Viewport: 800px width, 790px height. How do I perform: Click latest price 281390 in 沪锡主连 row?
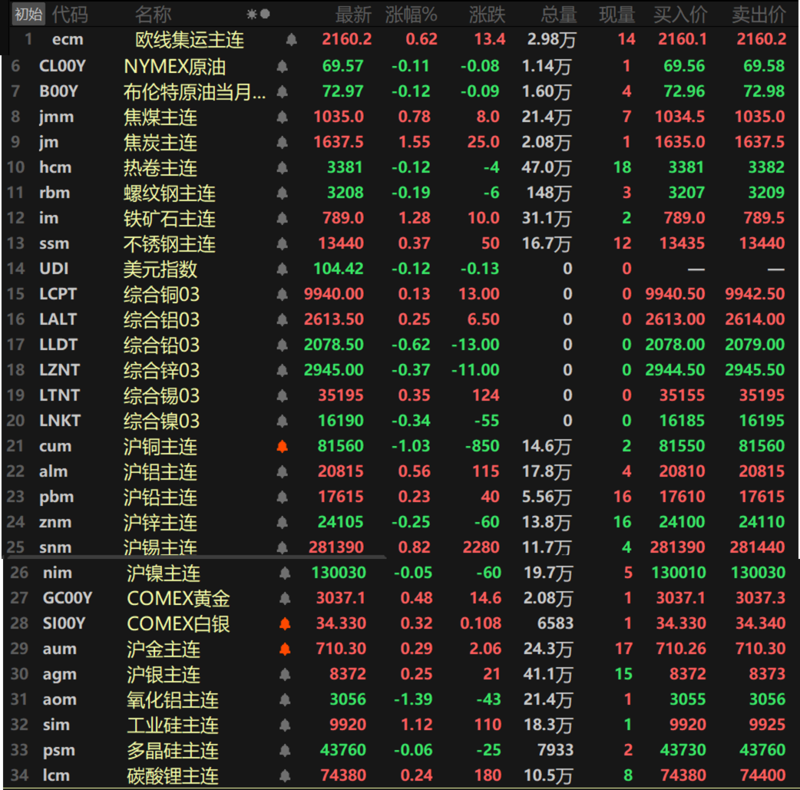pyautogui.click(x=336, y=547)
